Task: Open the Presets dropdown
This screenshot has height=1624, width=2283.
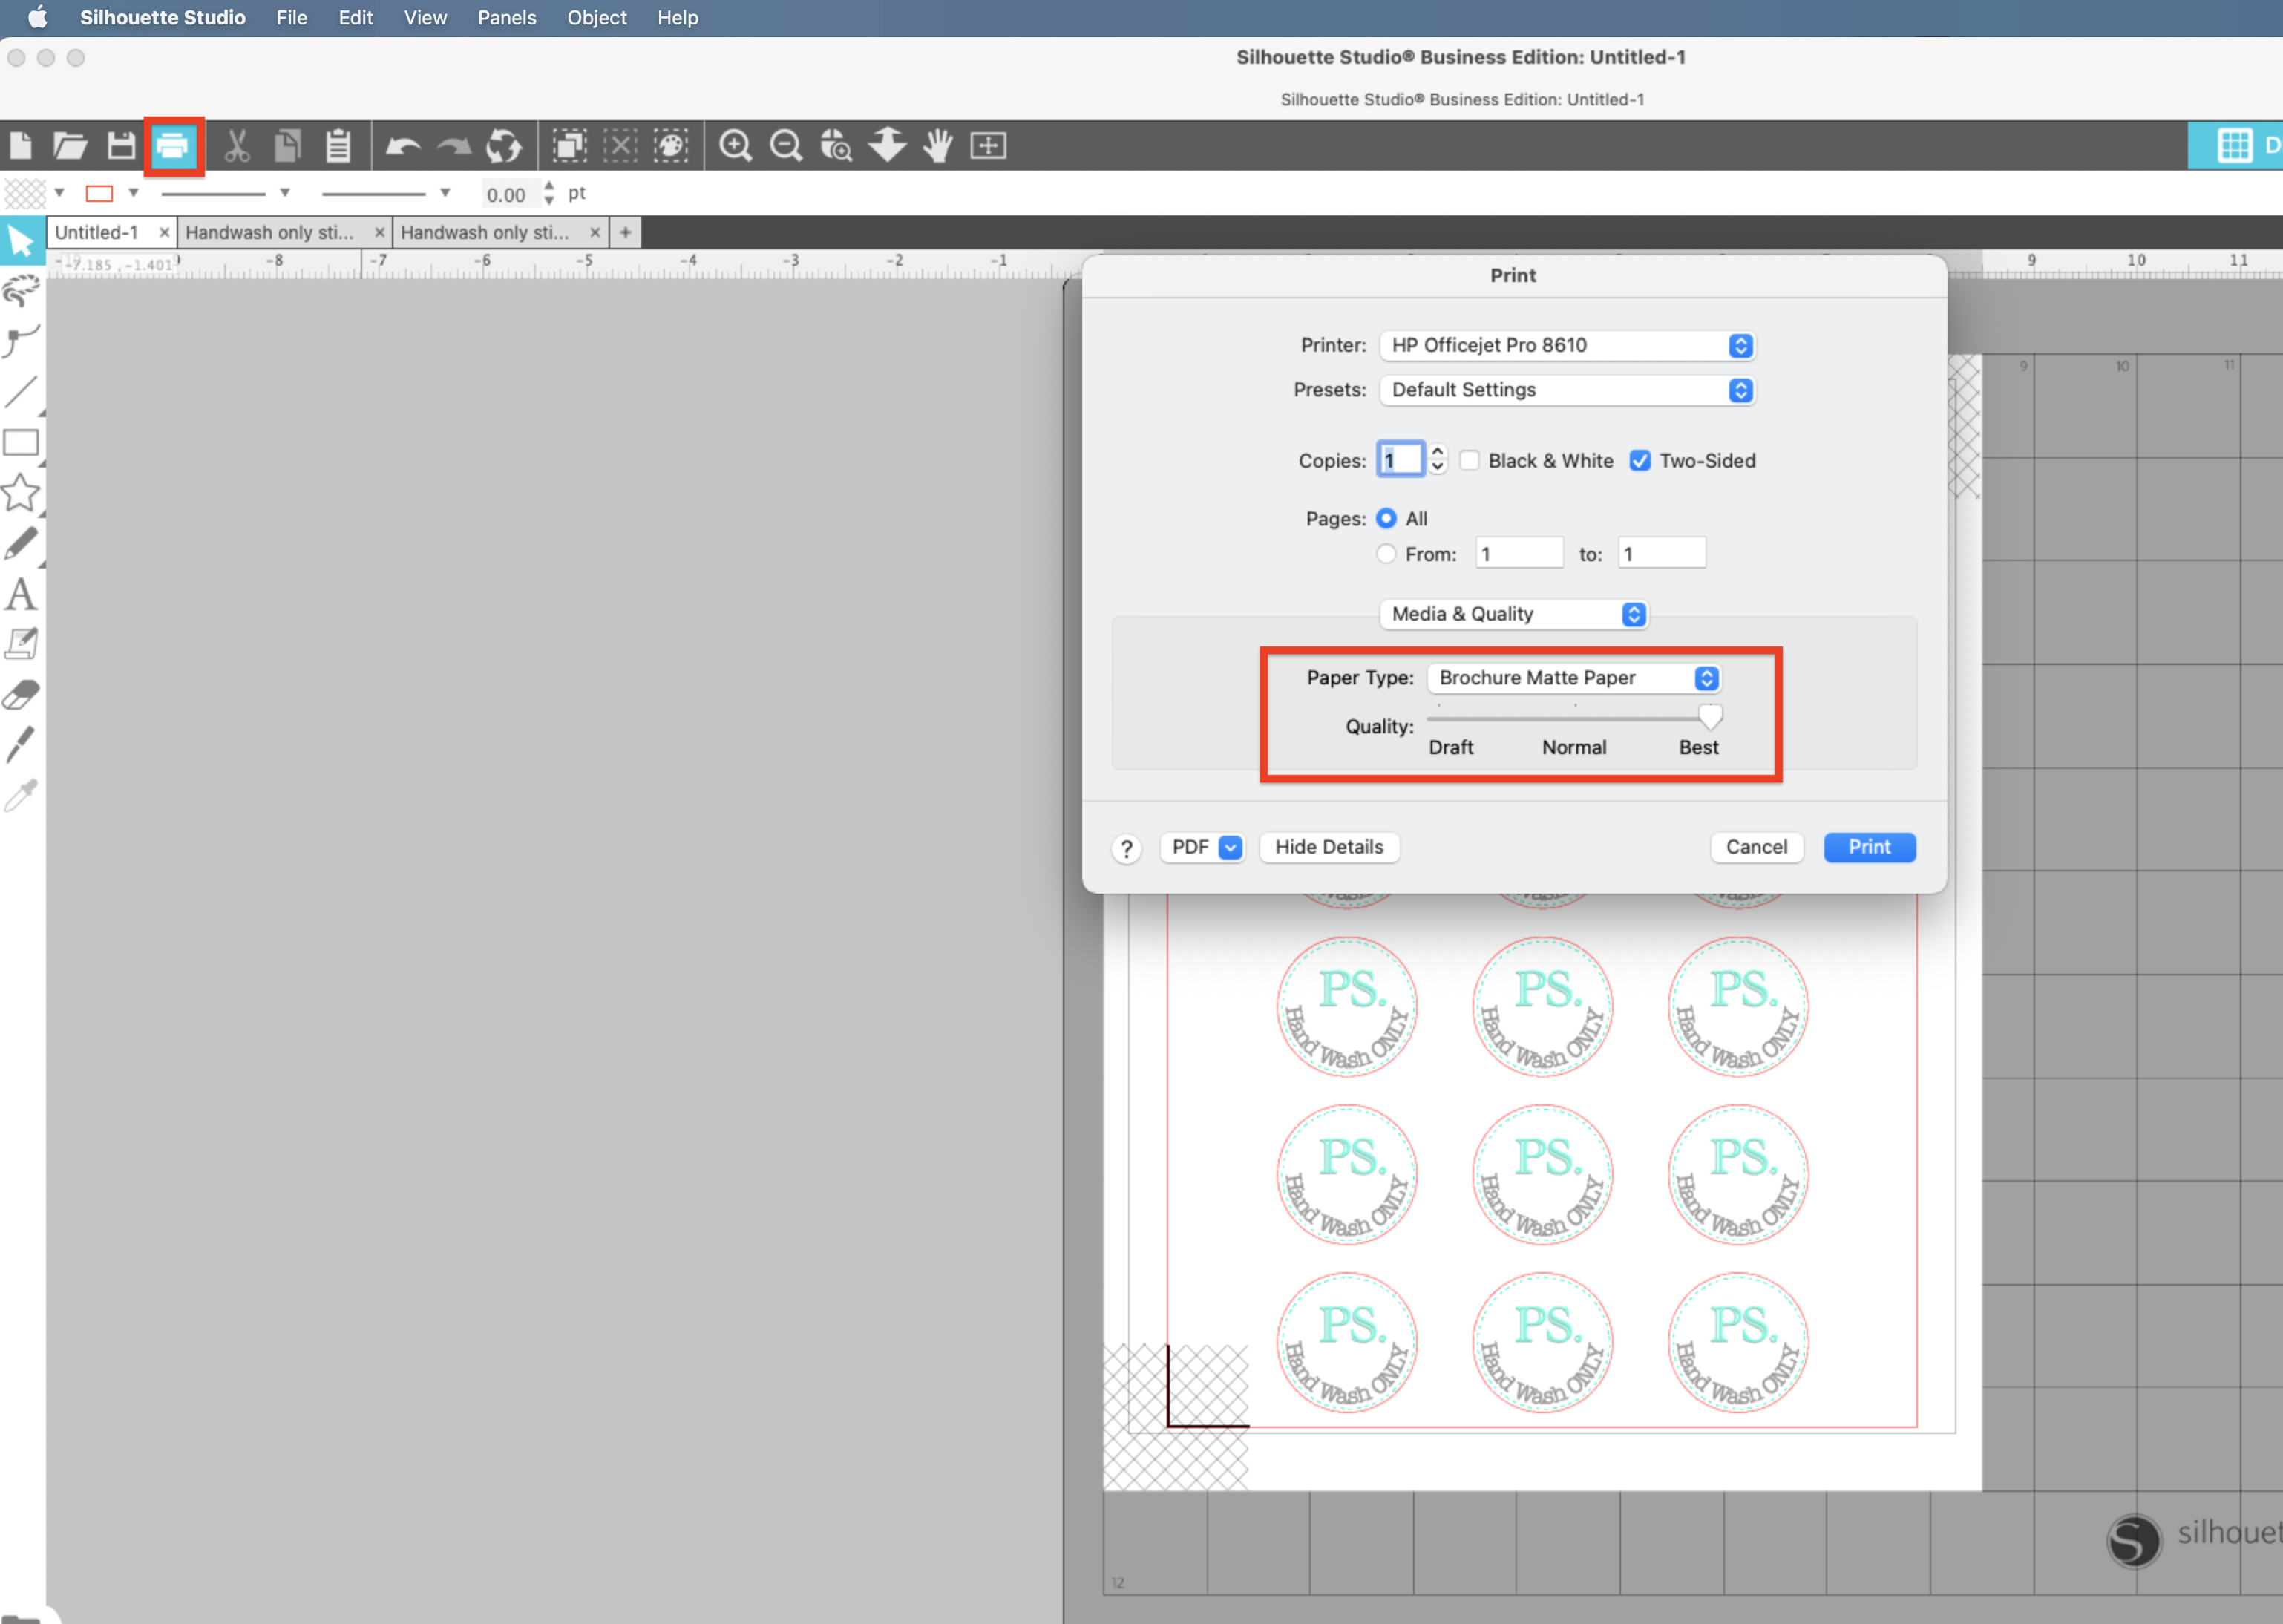Action: [x=1567, y=390]
